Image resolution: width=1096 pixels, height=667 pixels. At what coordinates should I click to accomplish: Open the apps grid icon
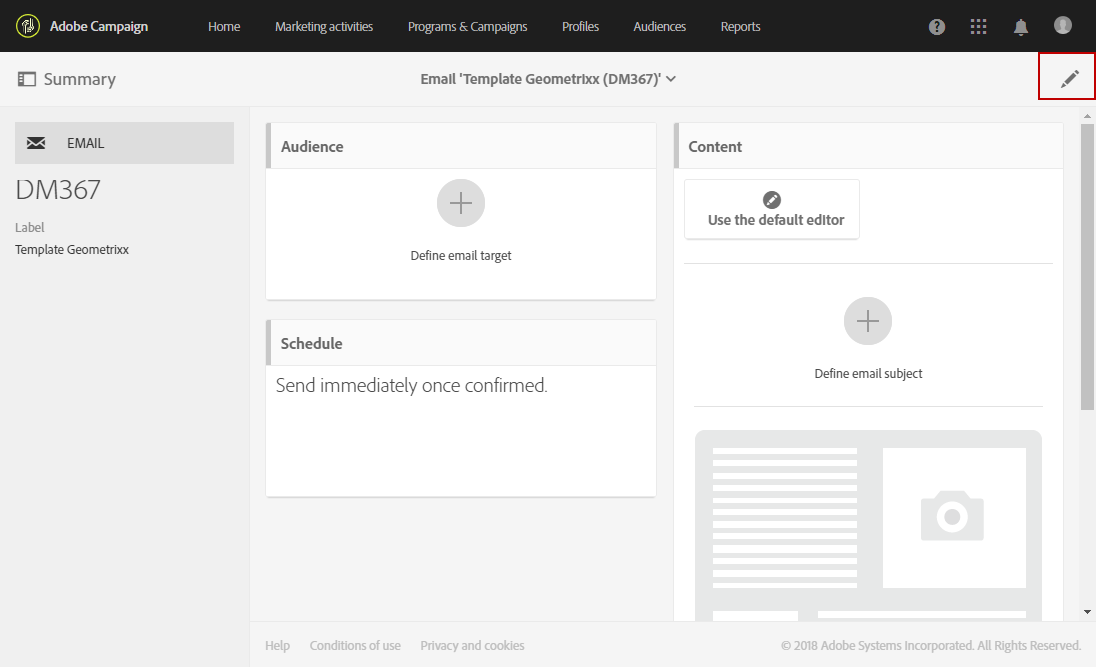pos(979,27)
